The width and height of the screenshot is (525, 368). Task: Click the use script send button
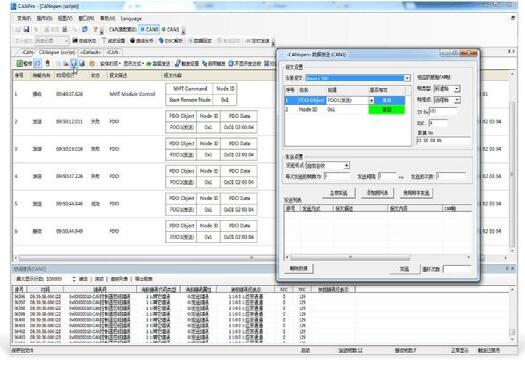point(416,193)
